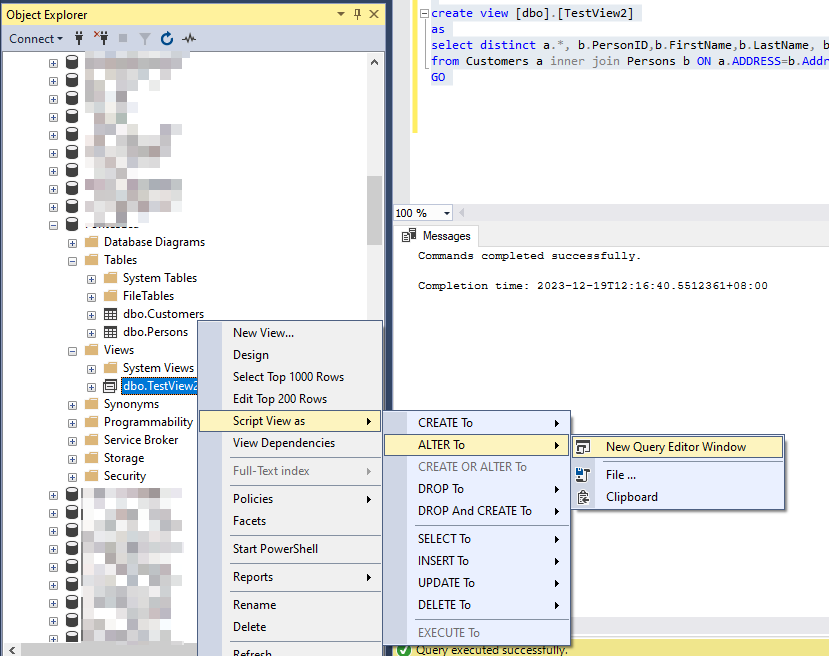Click the Disconnect server plug icon
The image size is (829, 656).
tap(103, 38)
